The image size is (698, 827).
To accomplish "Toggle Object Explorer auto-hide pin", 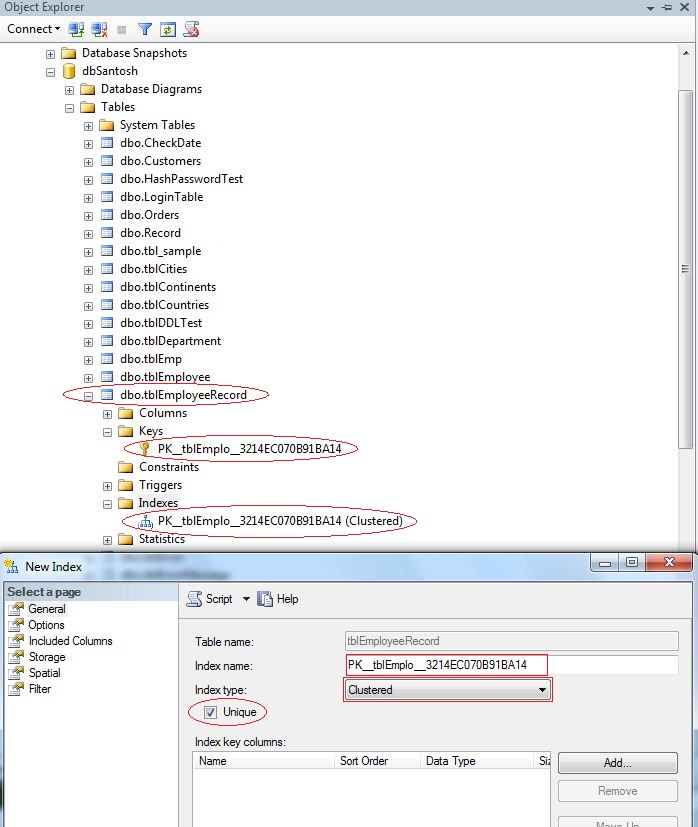I will [x=667, y=7].
